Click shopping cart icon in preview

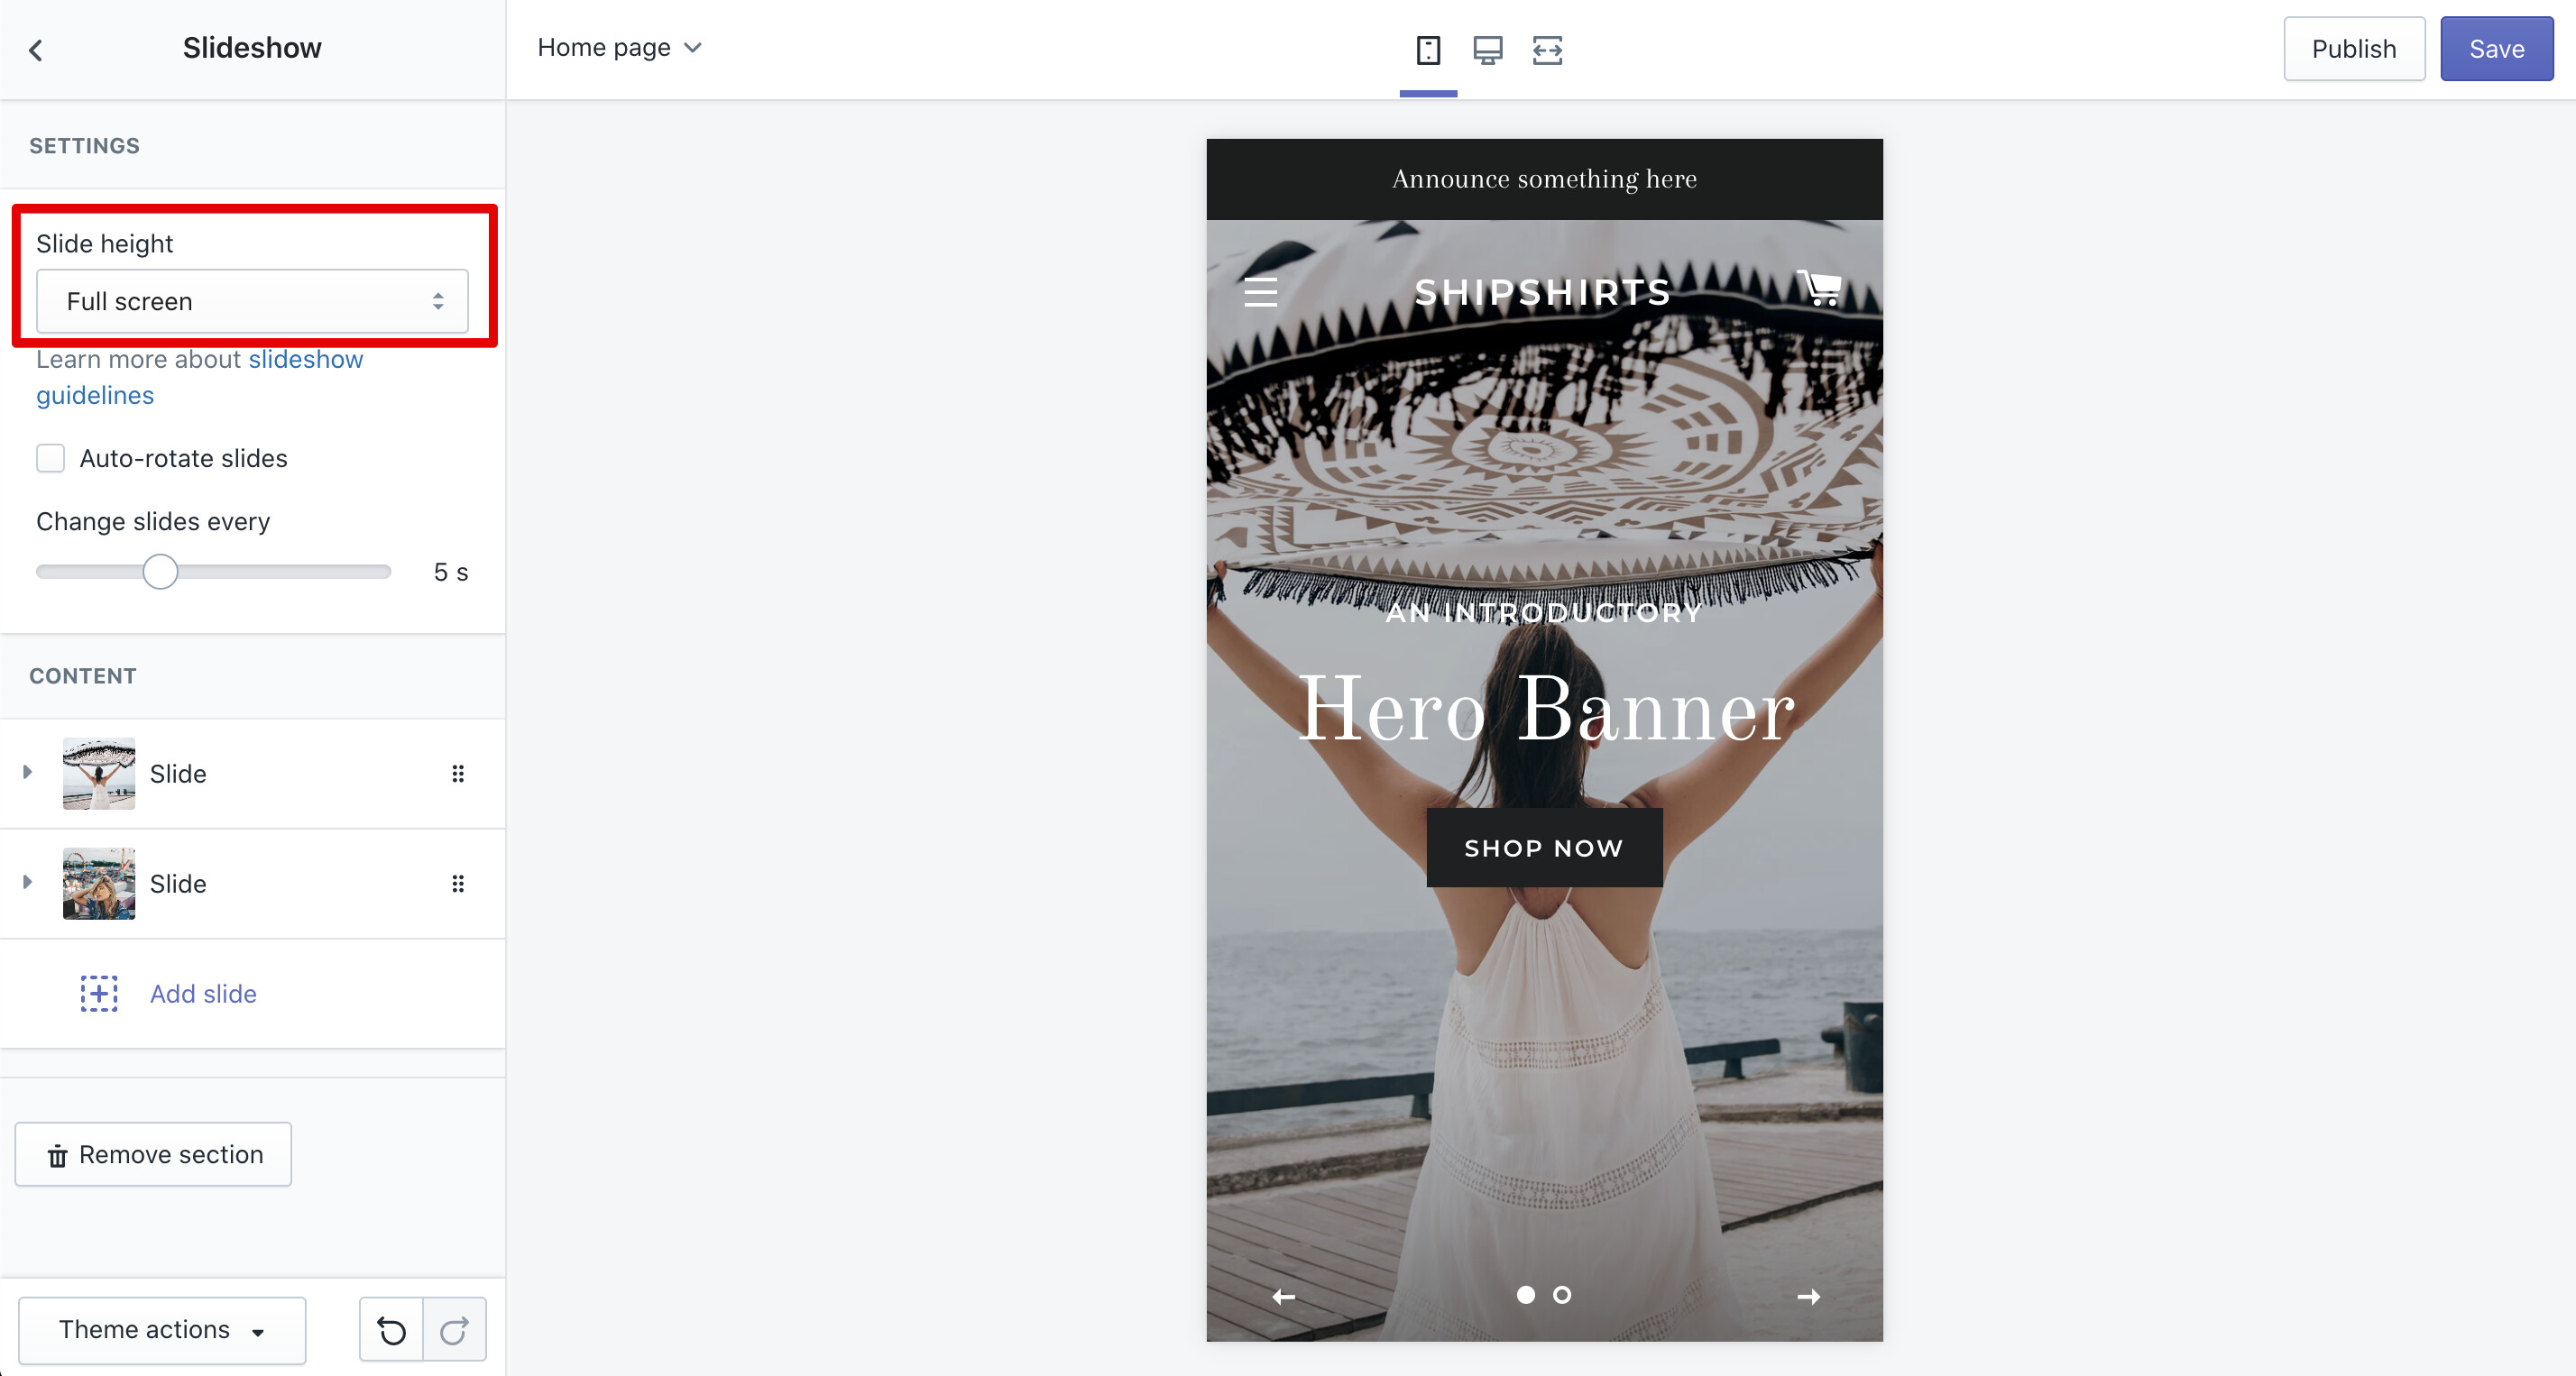[1819, 288]
